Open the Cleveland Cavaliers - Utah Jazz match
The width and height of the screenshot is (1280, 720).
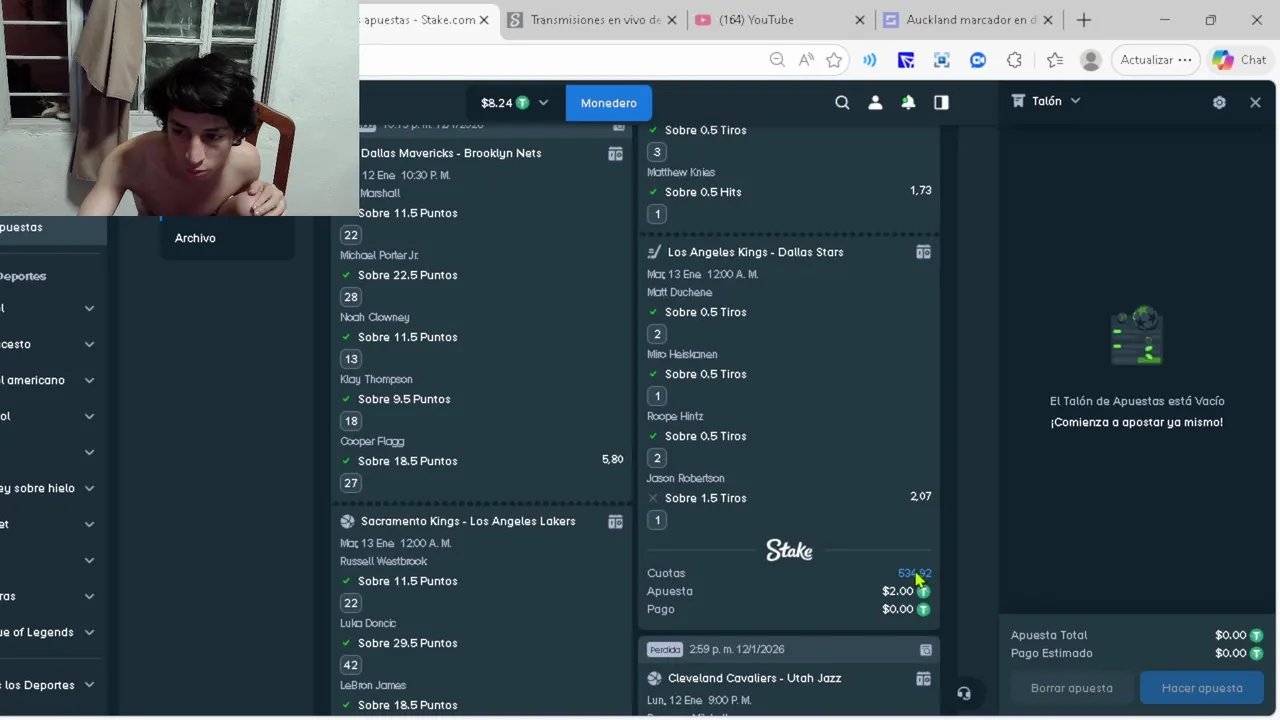tap(754, 678)
